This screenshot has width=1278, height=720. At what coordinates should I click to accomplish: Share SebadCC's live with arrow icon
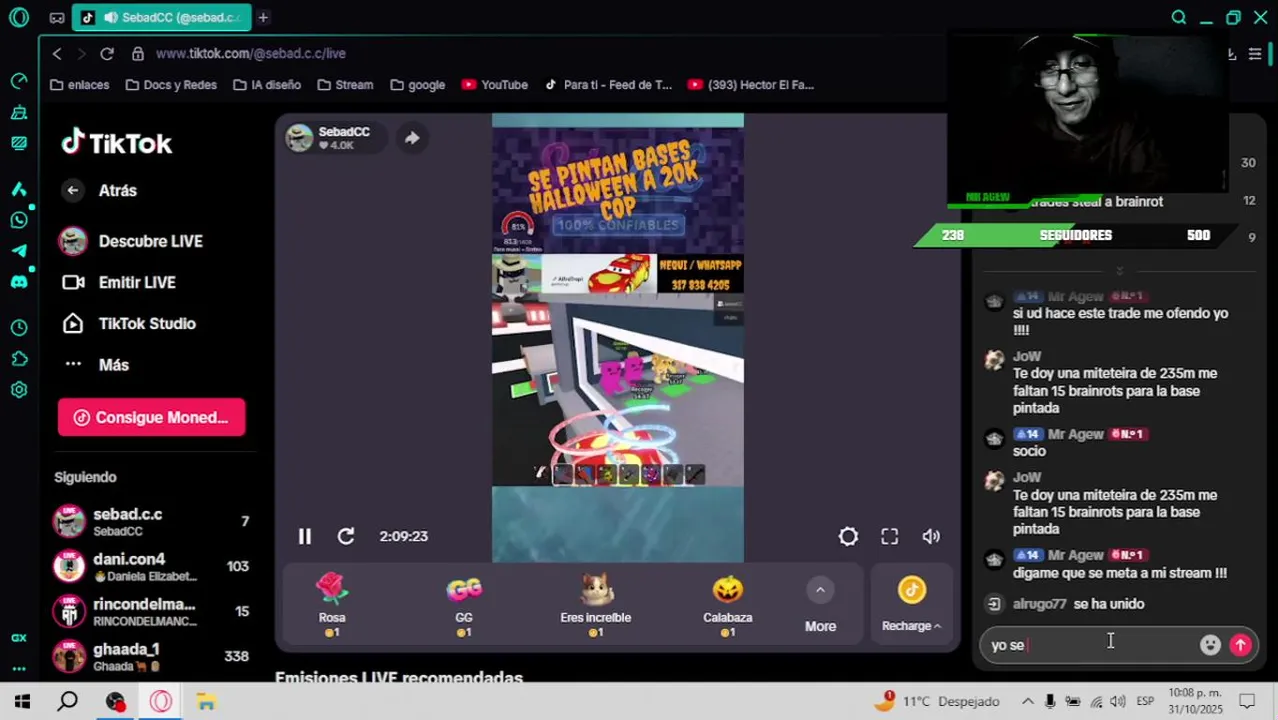pos(412,138)
